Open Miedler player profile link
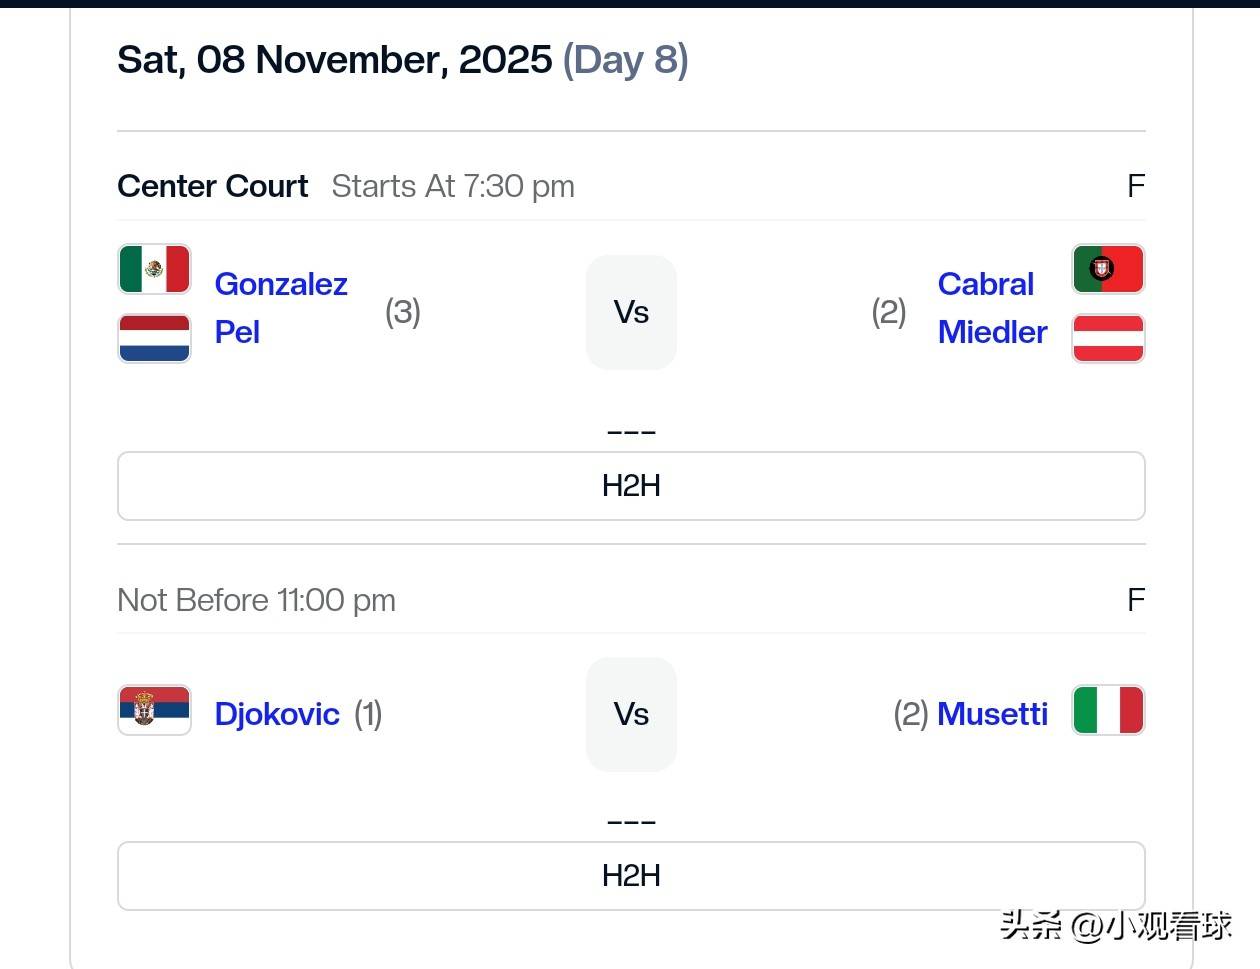Image resolution: width=1260 pixels, height=969 pixels. [x=992, y=332]
